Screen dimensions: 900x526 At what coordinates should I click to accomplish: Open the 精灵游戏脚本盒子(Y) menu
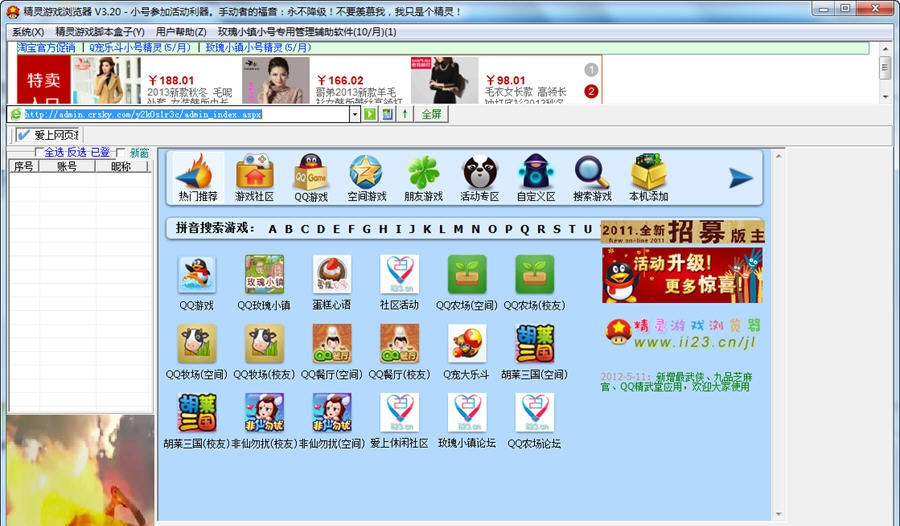coord(100,32)
